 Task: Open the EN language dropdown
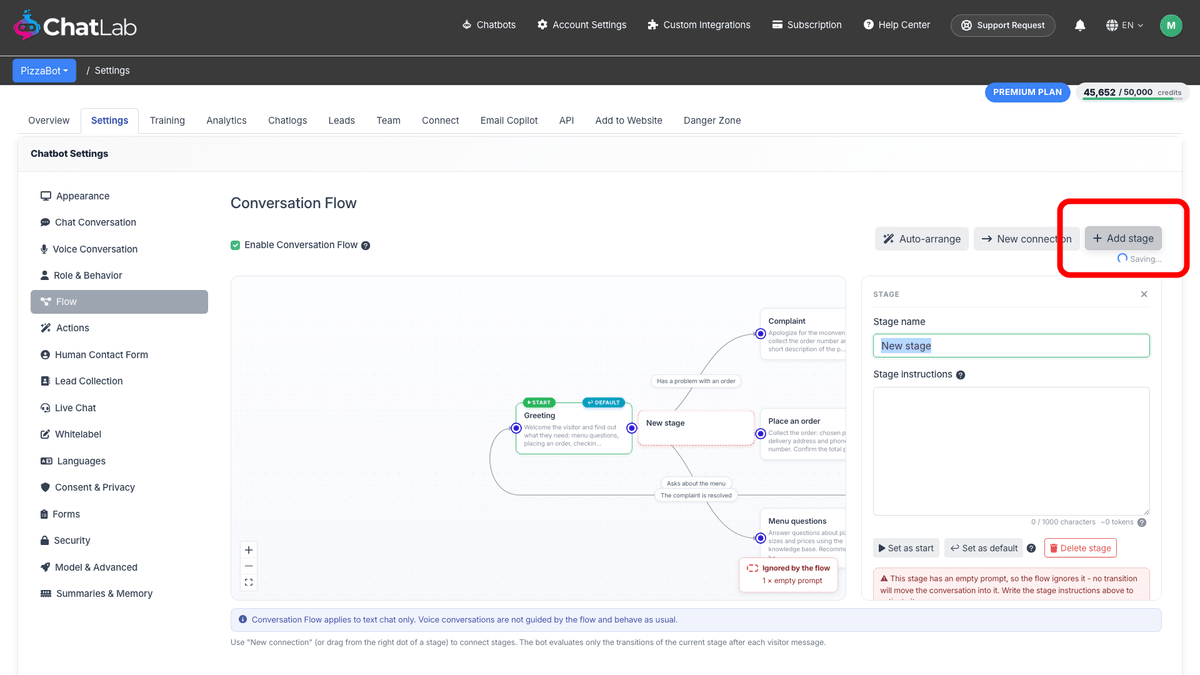[1125, 25]
